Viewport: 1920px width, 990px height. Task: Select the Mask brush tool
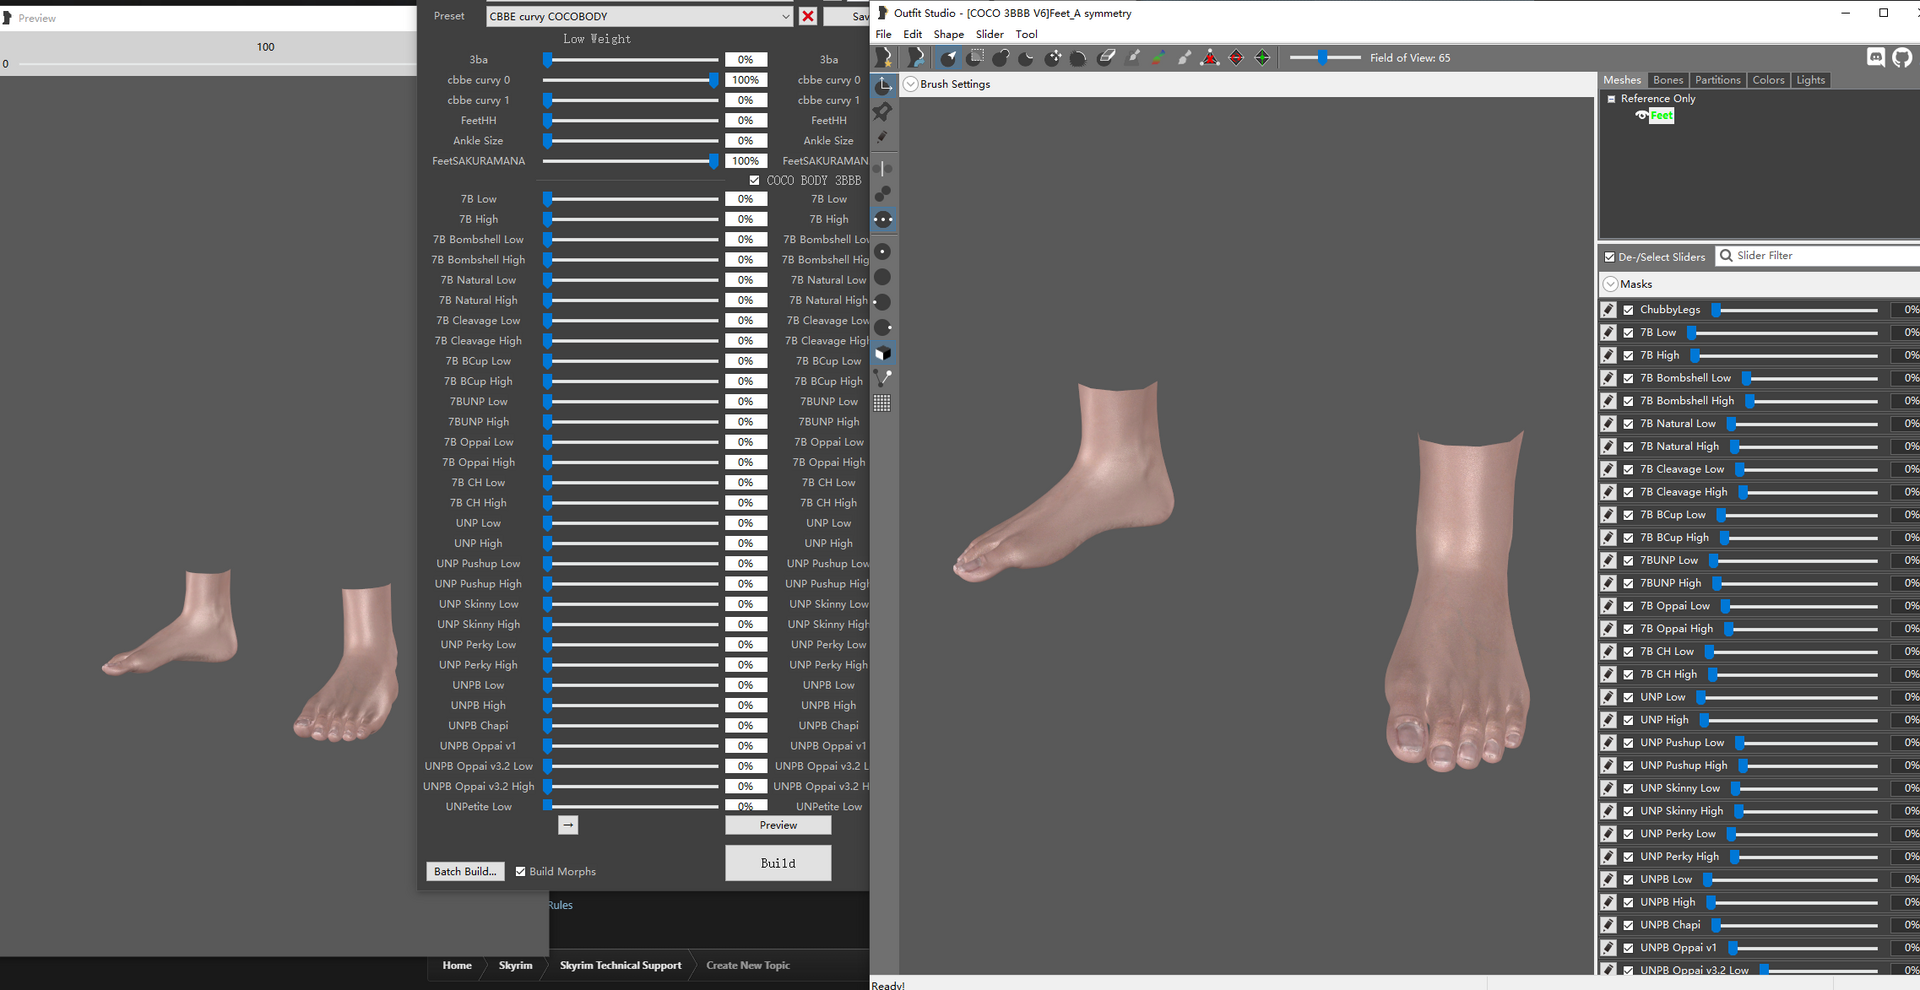pyautogui.click(x=975, y=58)
